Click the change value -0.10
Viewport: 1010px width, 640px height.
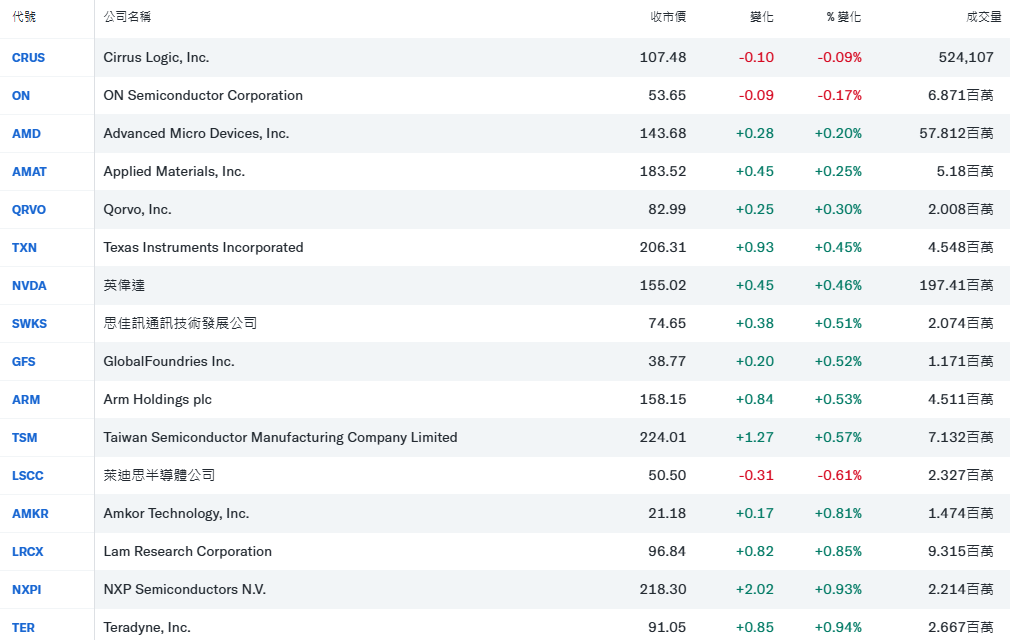coord(756,57)
